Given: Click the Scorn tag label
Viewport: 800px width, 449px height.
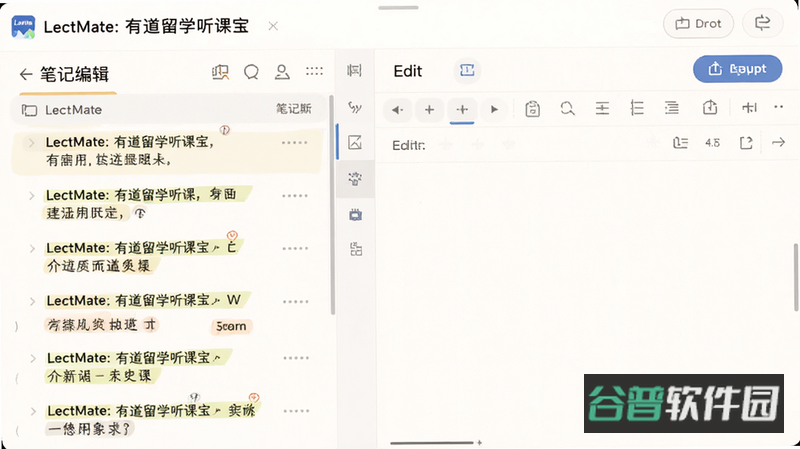Looking at the screenshot, I should [x=231, y=326].
